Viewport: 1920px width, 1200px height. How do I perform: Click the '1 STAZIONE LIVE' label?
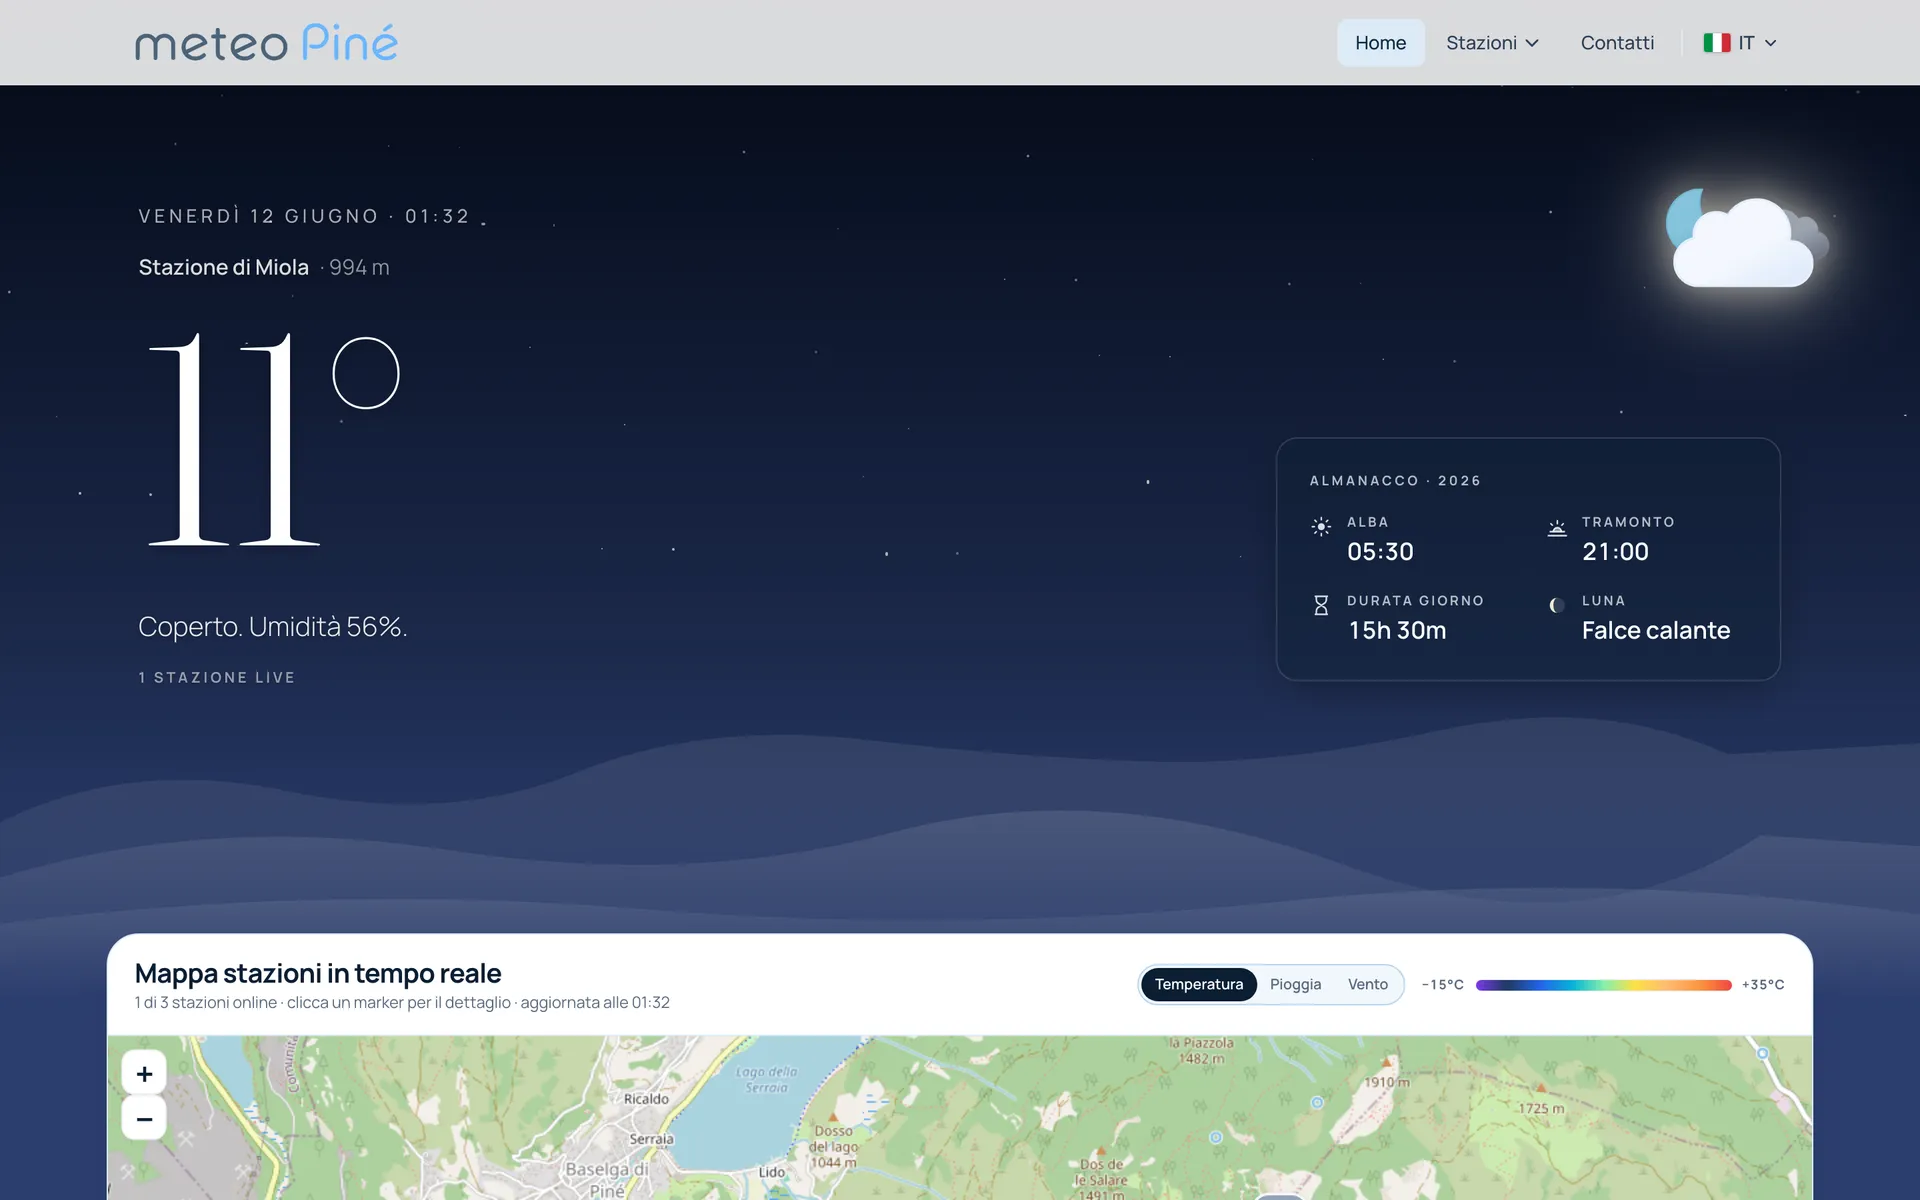[217, 677]
